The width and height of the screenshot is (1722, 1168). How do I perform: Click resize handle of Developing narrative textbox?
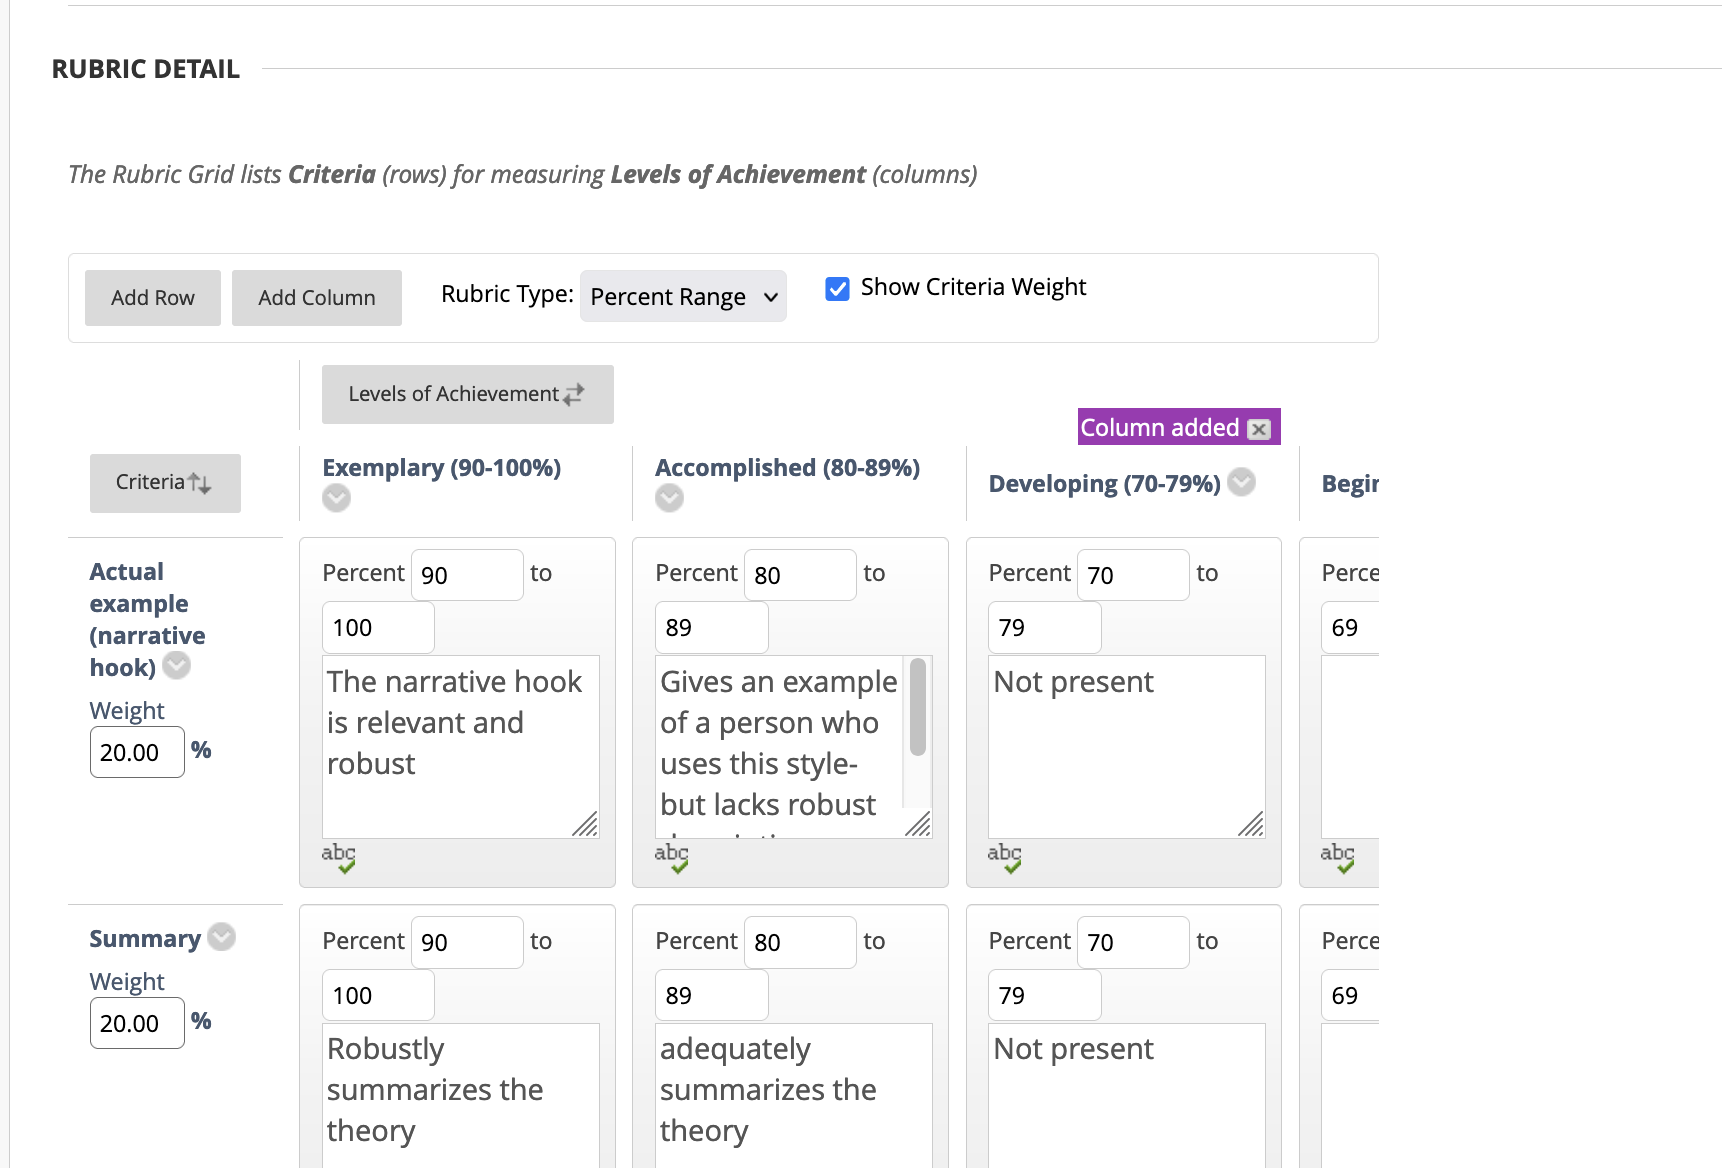(x=1251, y=824)
